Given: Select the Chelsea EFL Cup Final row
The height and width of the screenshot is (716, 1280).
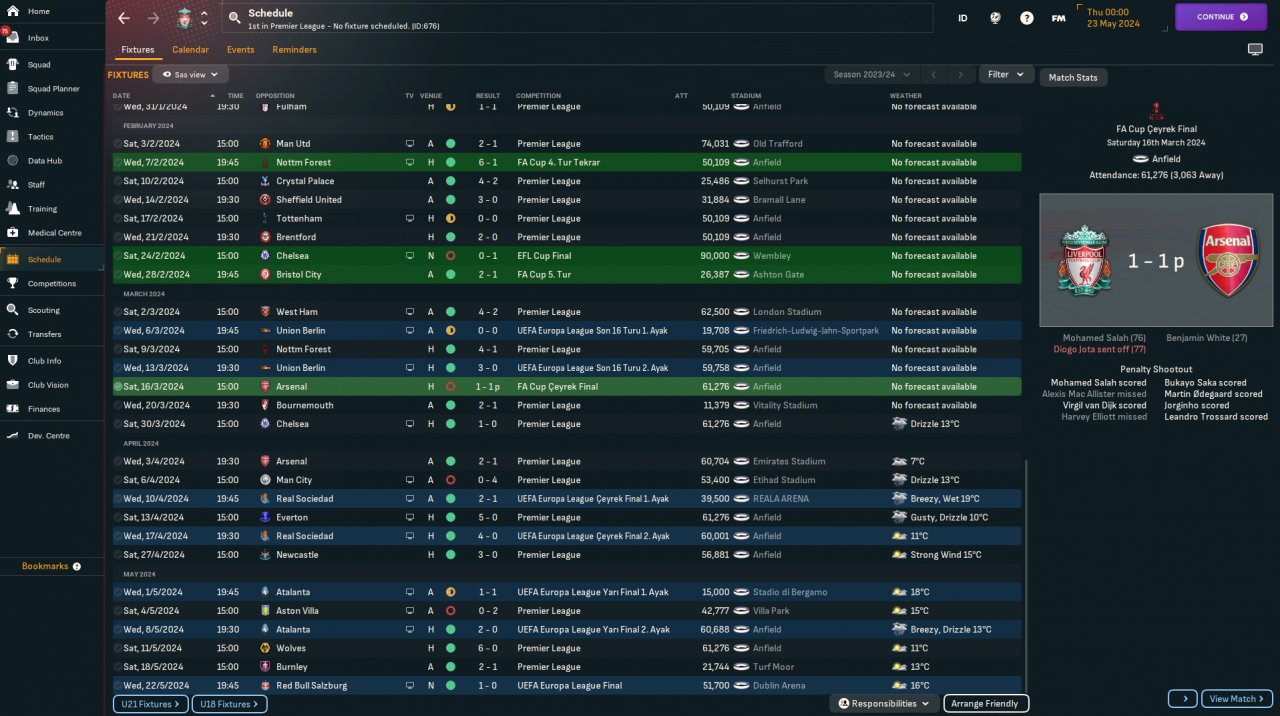Looking at the screenshot, I should [567, 256].
